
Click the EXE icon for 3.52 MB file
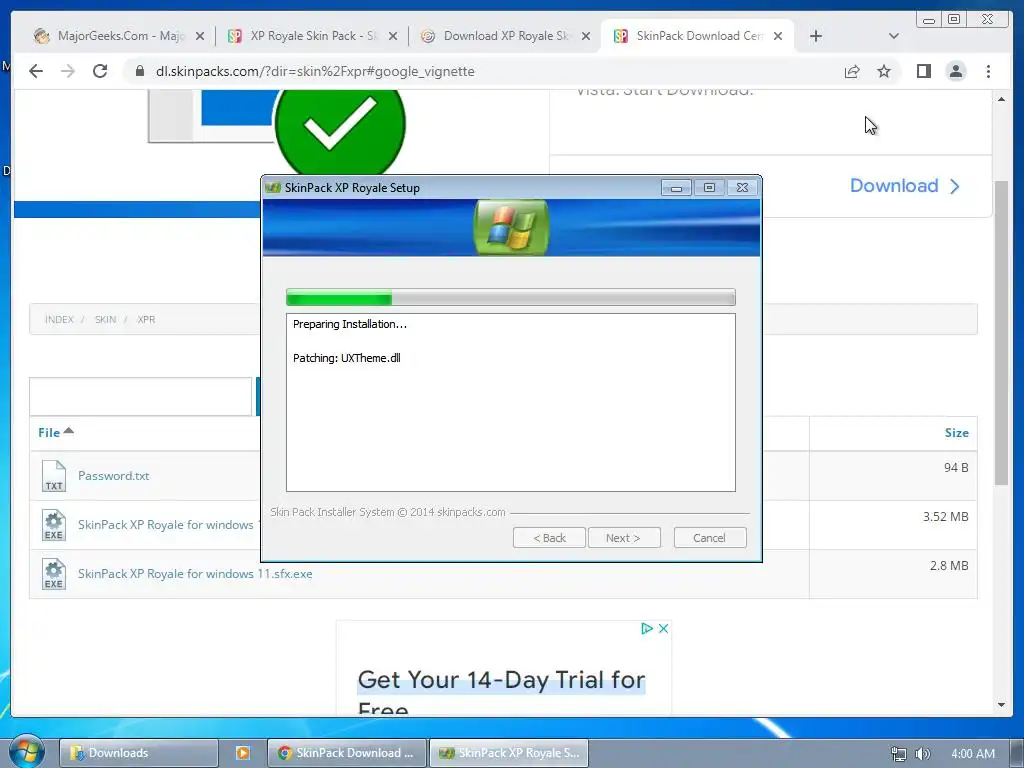54,525
